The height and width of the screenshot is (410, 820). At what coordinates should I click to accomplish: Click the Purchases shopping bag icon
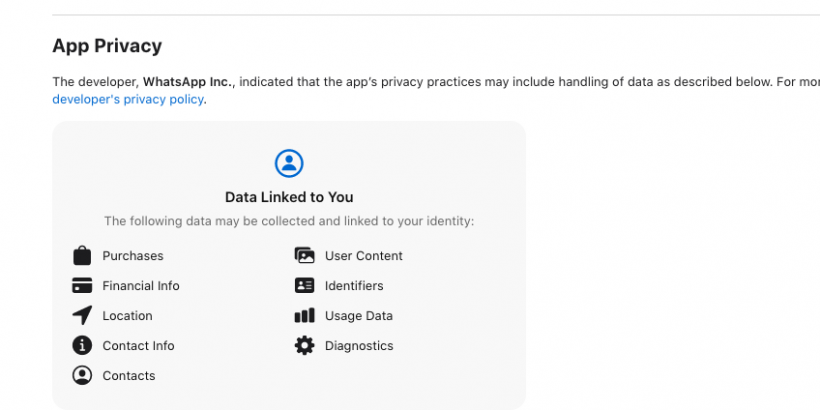[82, 256]
